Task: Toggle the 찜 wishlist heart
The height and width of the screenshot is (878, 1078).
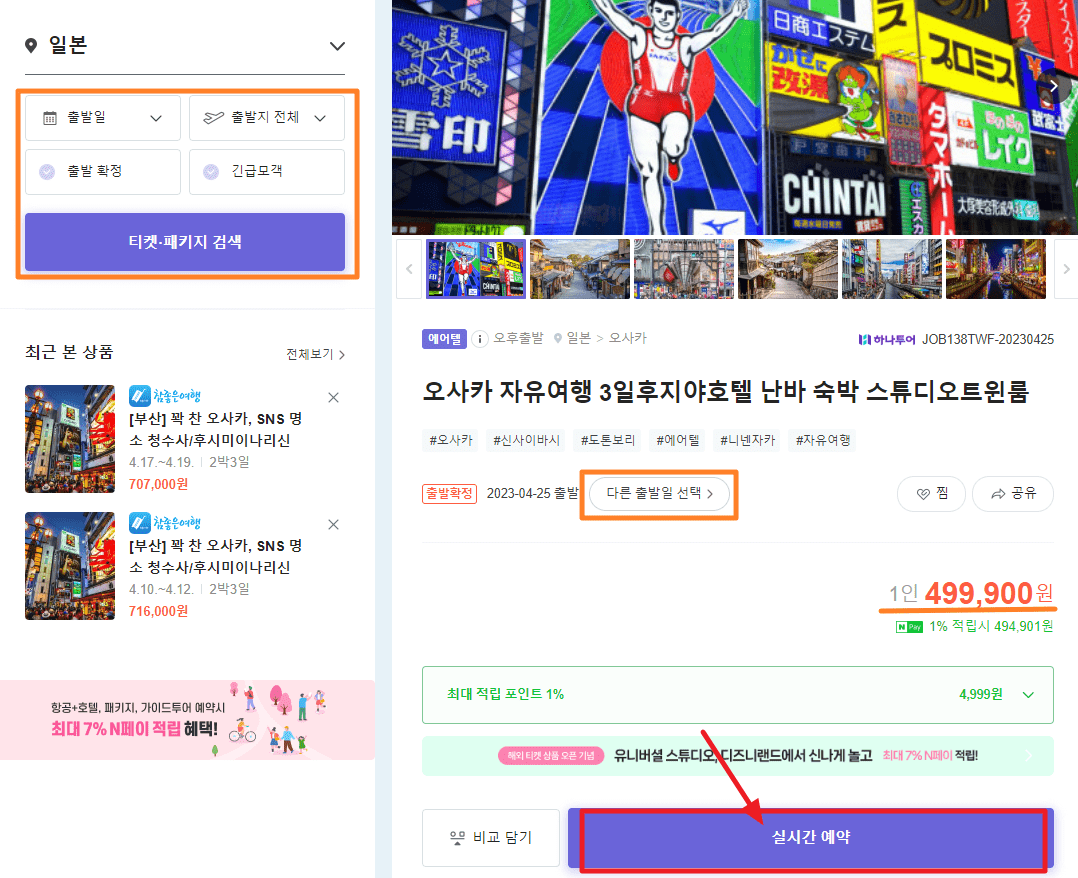Action: pos(923,493)
